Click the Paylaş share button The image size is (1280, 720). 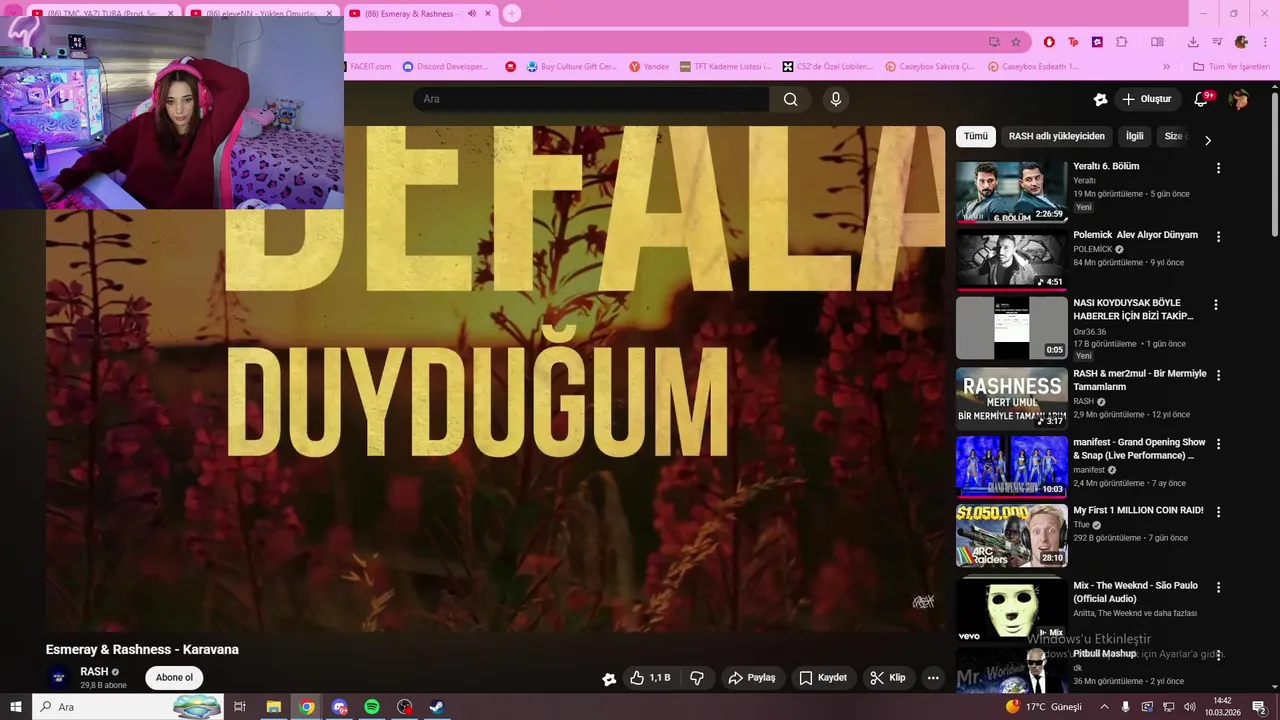[x=752, y=678]
